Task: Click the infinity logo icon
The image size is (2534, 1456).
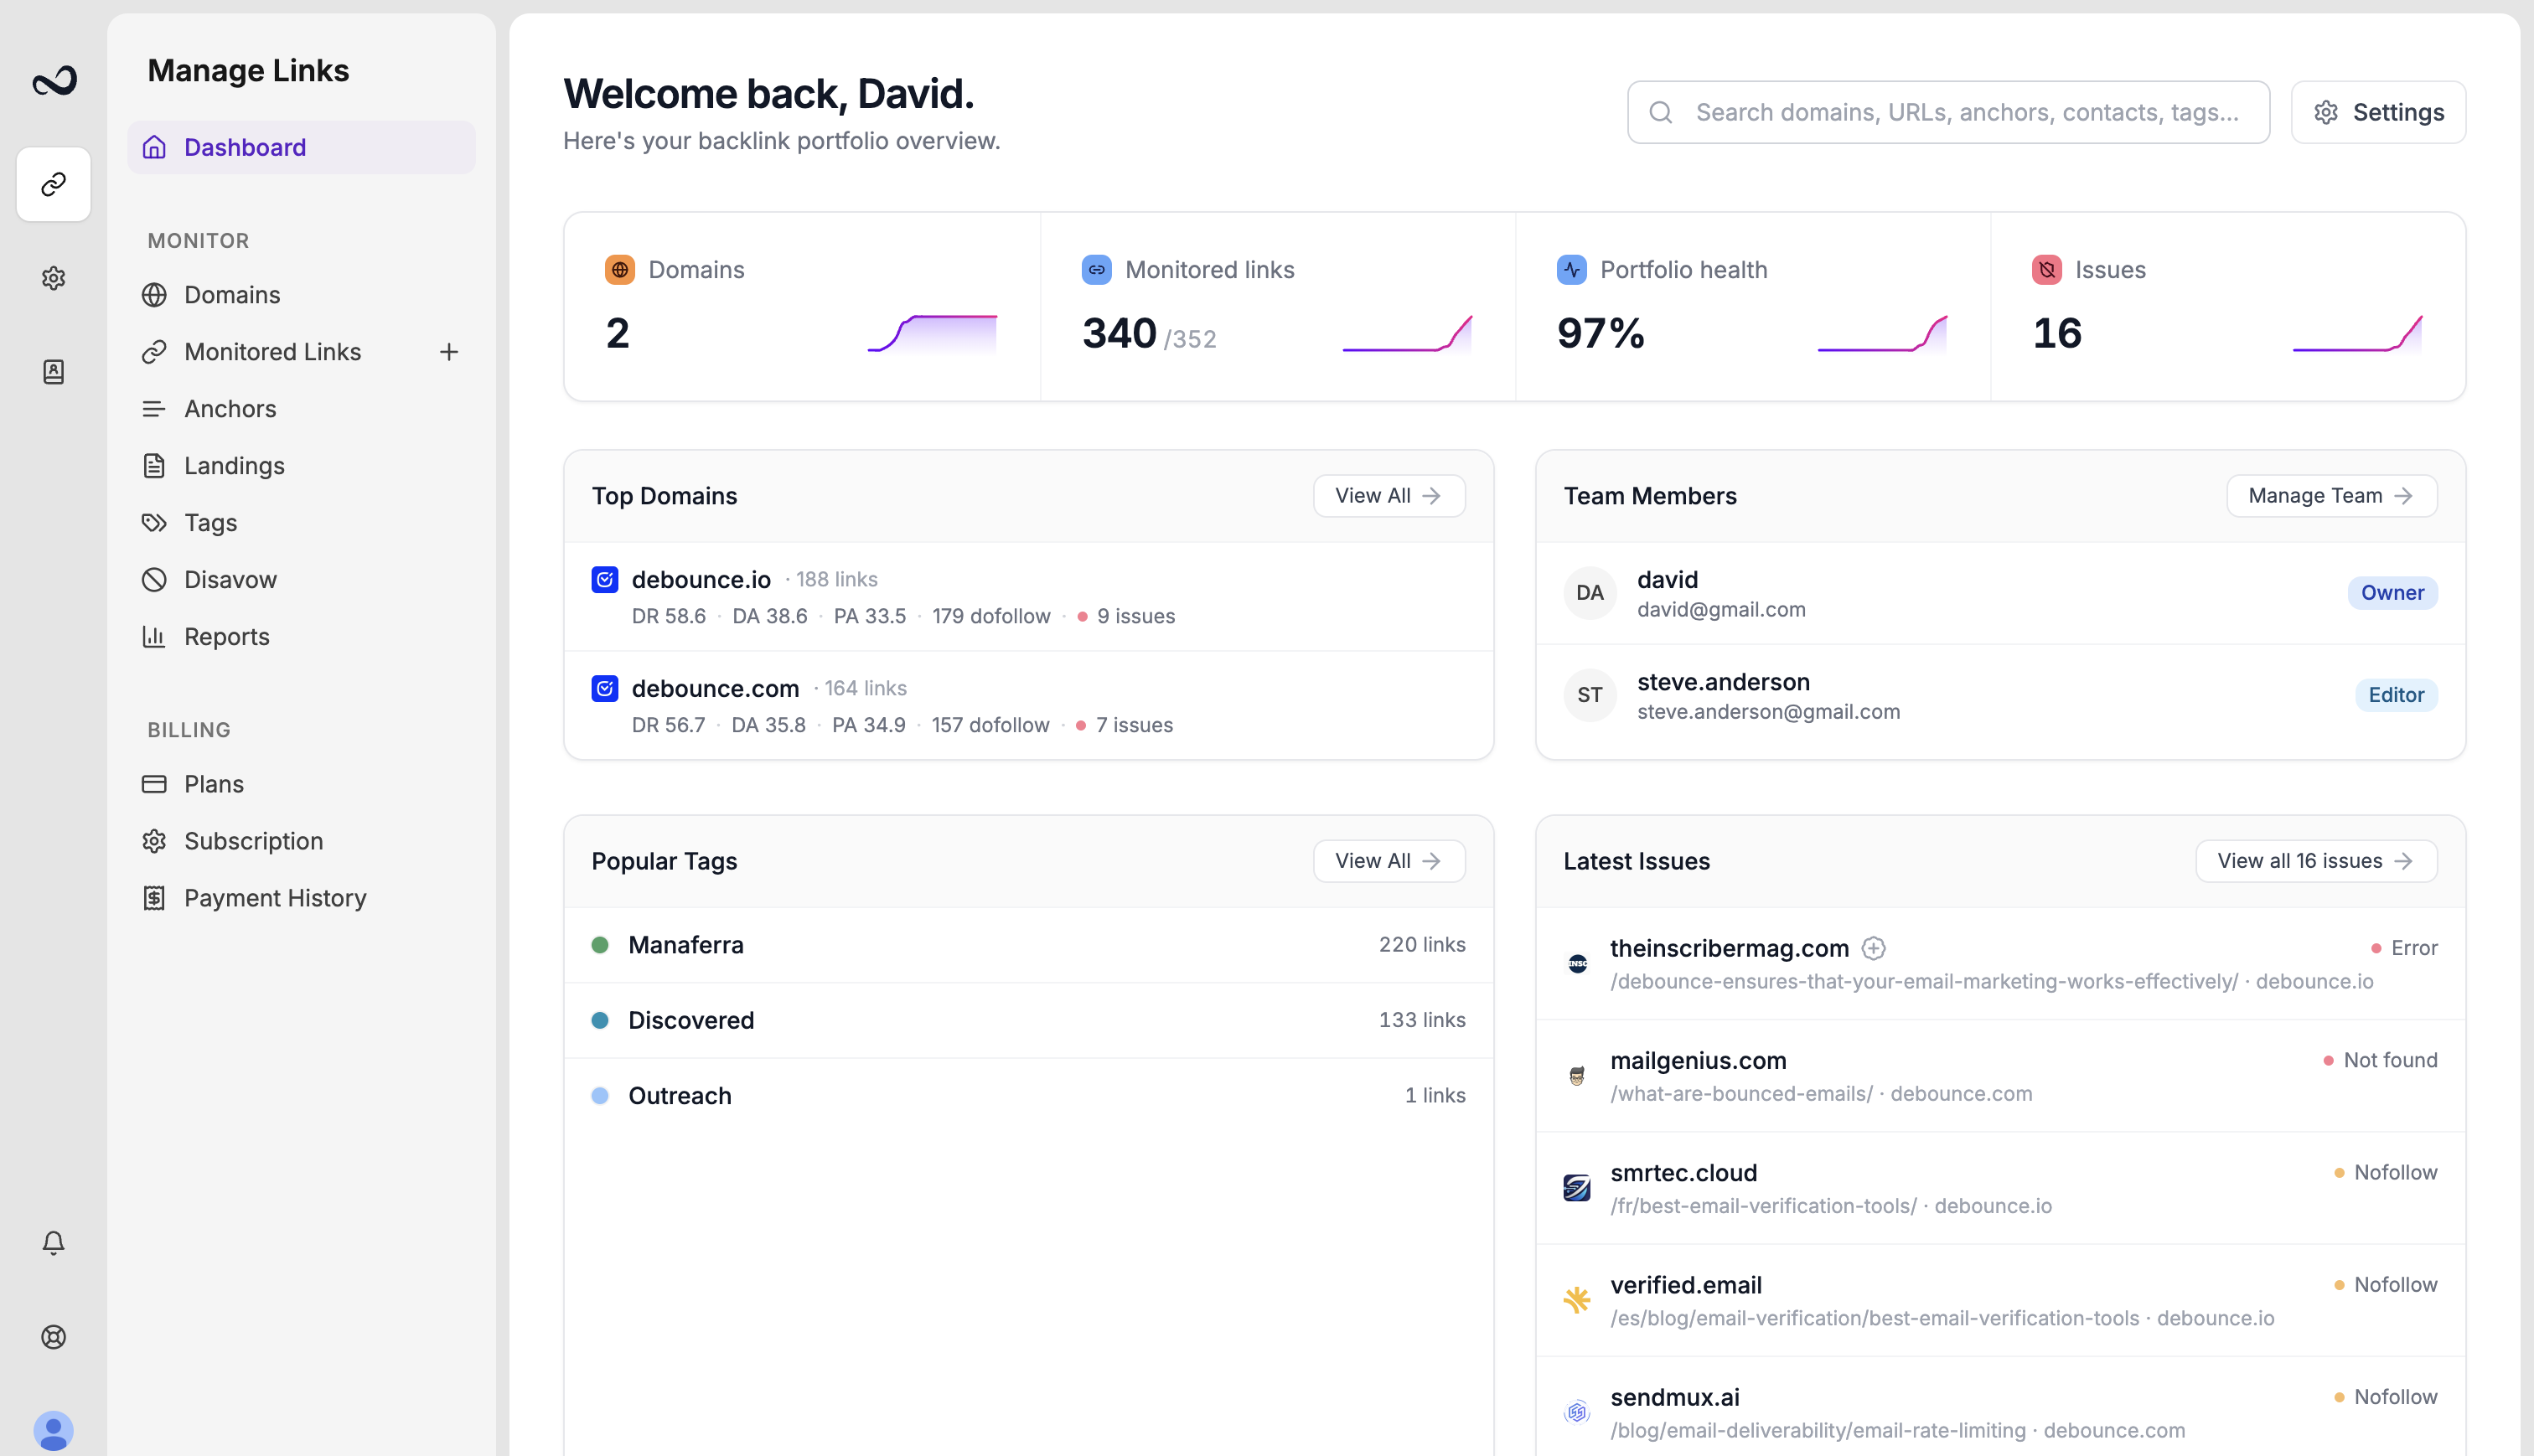Action: click(x=54, y=81)
